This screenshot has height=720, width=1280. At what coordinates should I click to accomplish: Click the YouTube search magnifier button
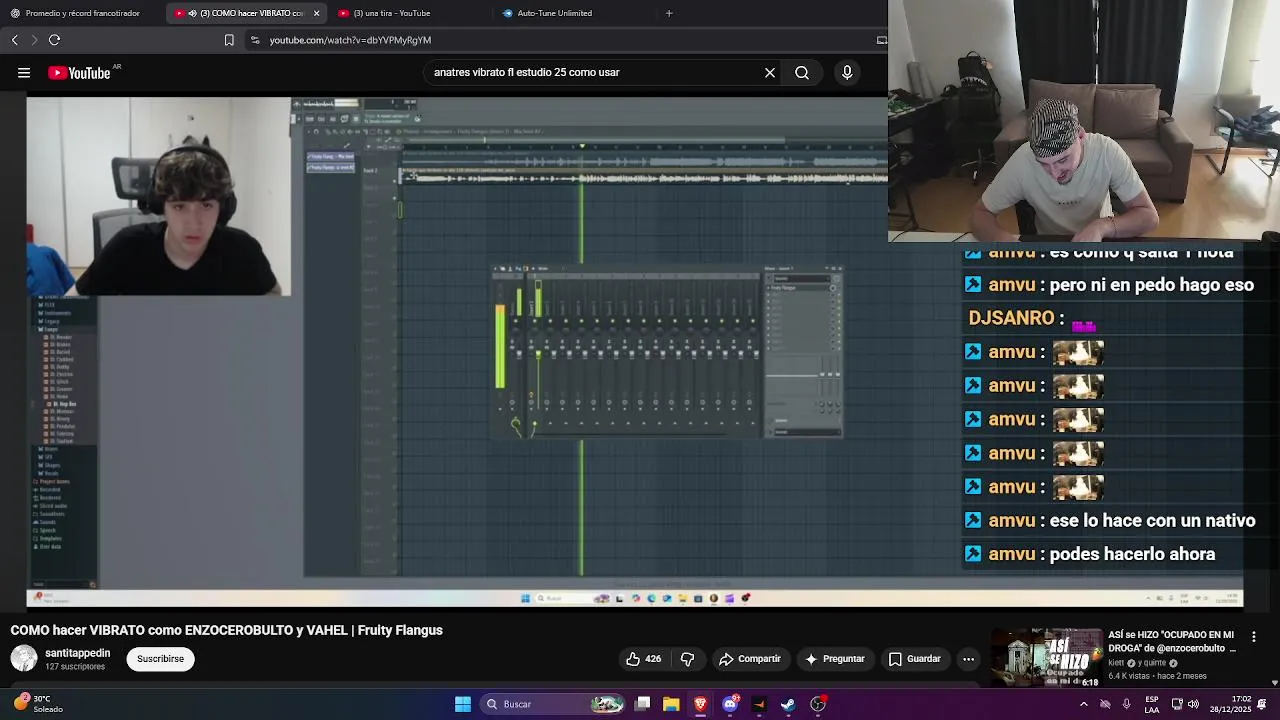click(x=802, y=72)
